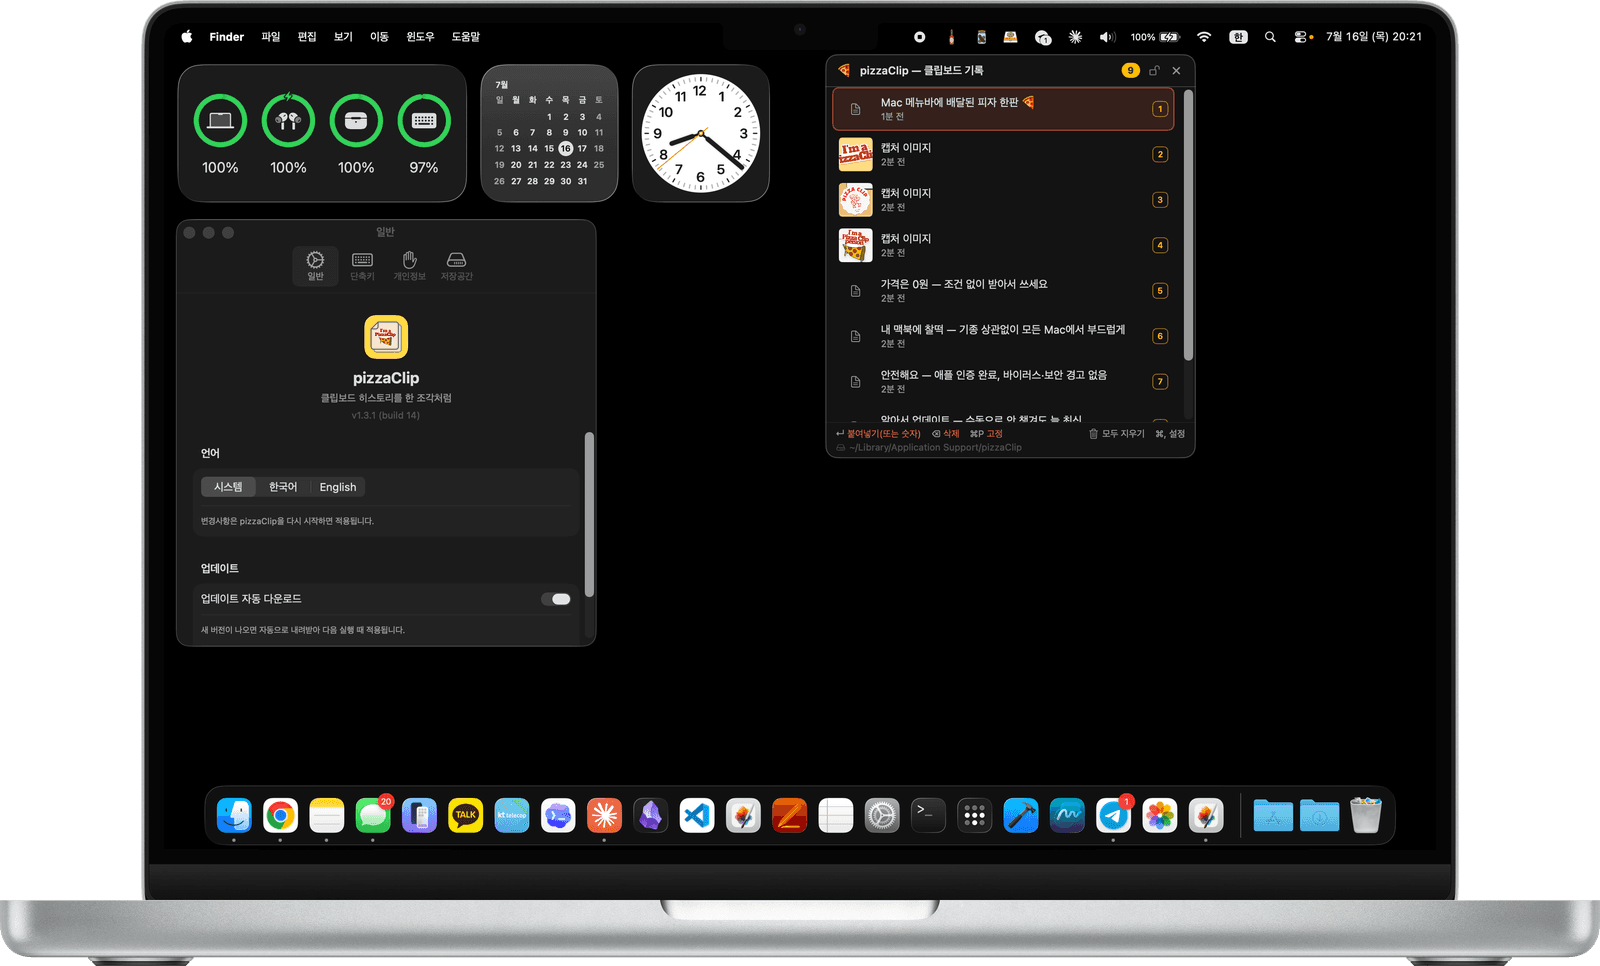The image size is (1600, 966).
Task: Switch the 한 input source in menu bar
Action: pos(1238,37)
